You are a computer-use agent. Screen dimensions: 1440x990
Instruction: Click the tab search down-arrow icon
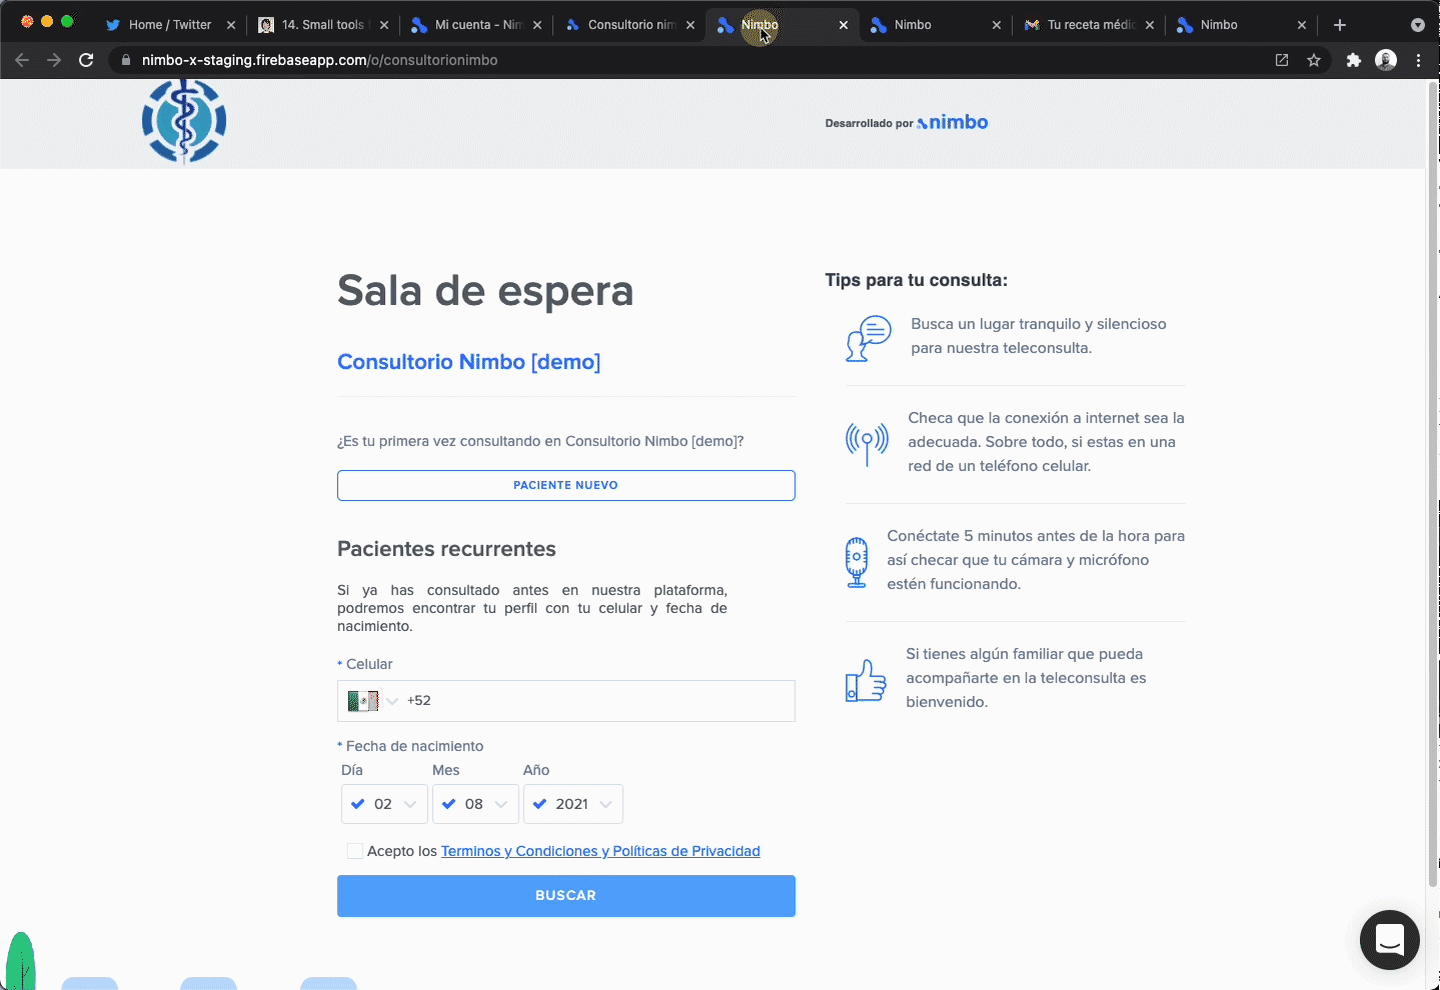click(x=1417, y=25)
